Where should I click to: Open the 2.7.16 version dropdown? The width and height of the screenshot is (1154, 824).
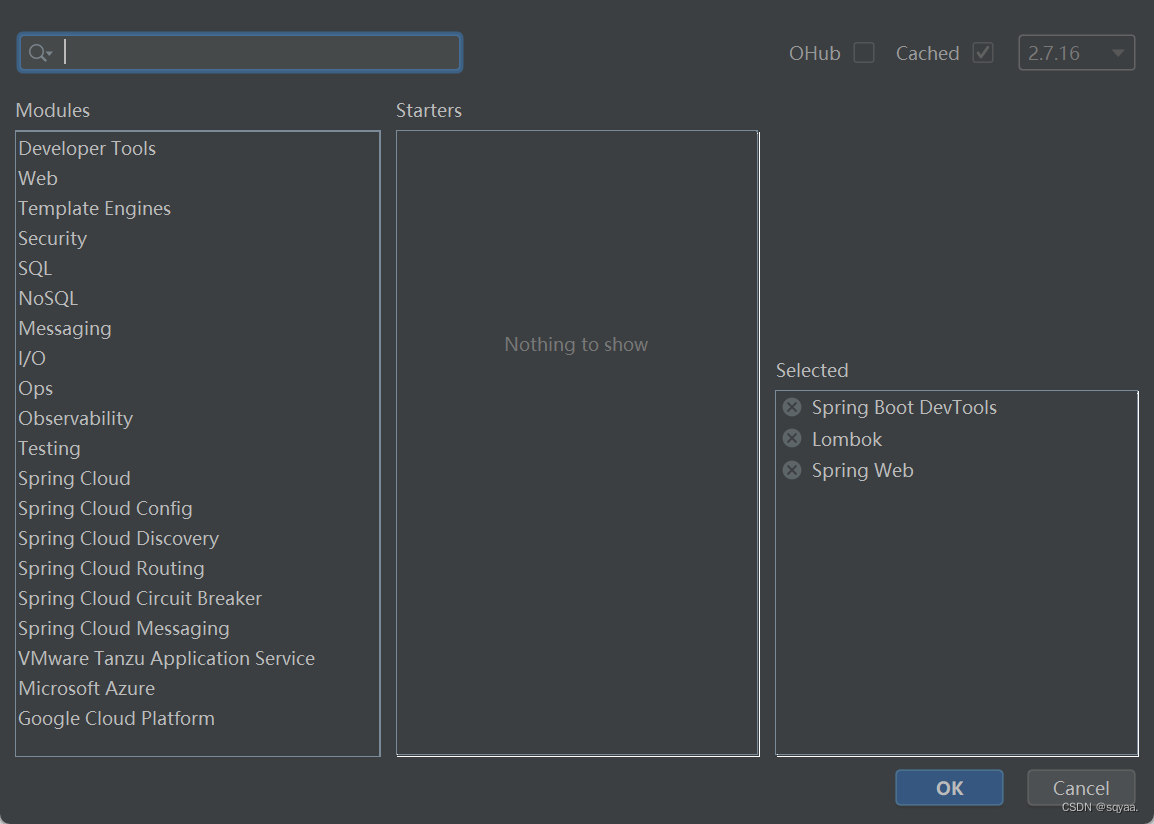pos(1076,52)
